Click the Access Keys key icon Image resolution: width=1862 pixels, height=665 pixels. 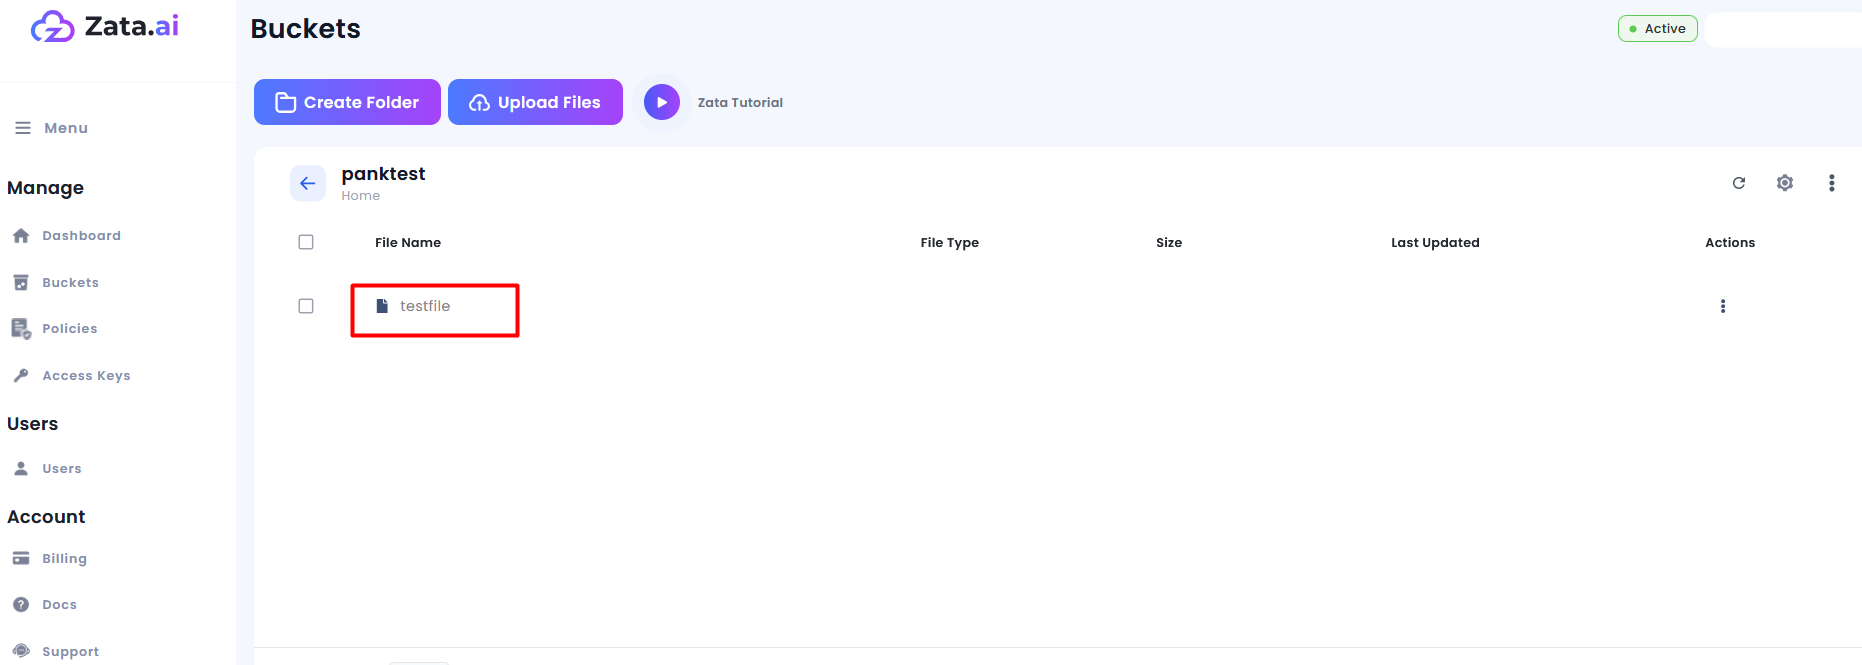[x=21, y=376]
